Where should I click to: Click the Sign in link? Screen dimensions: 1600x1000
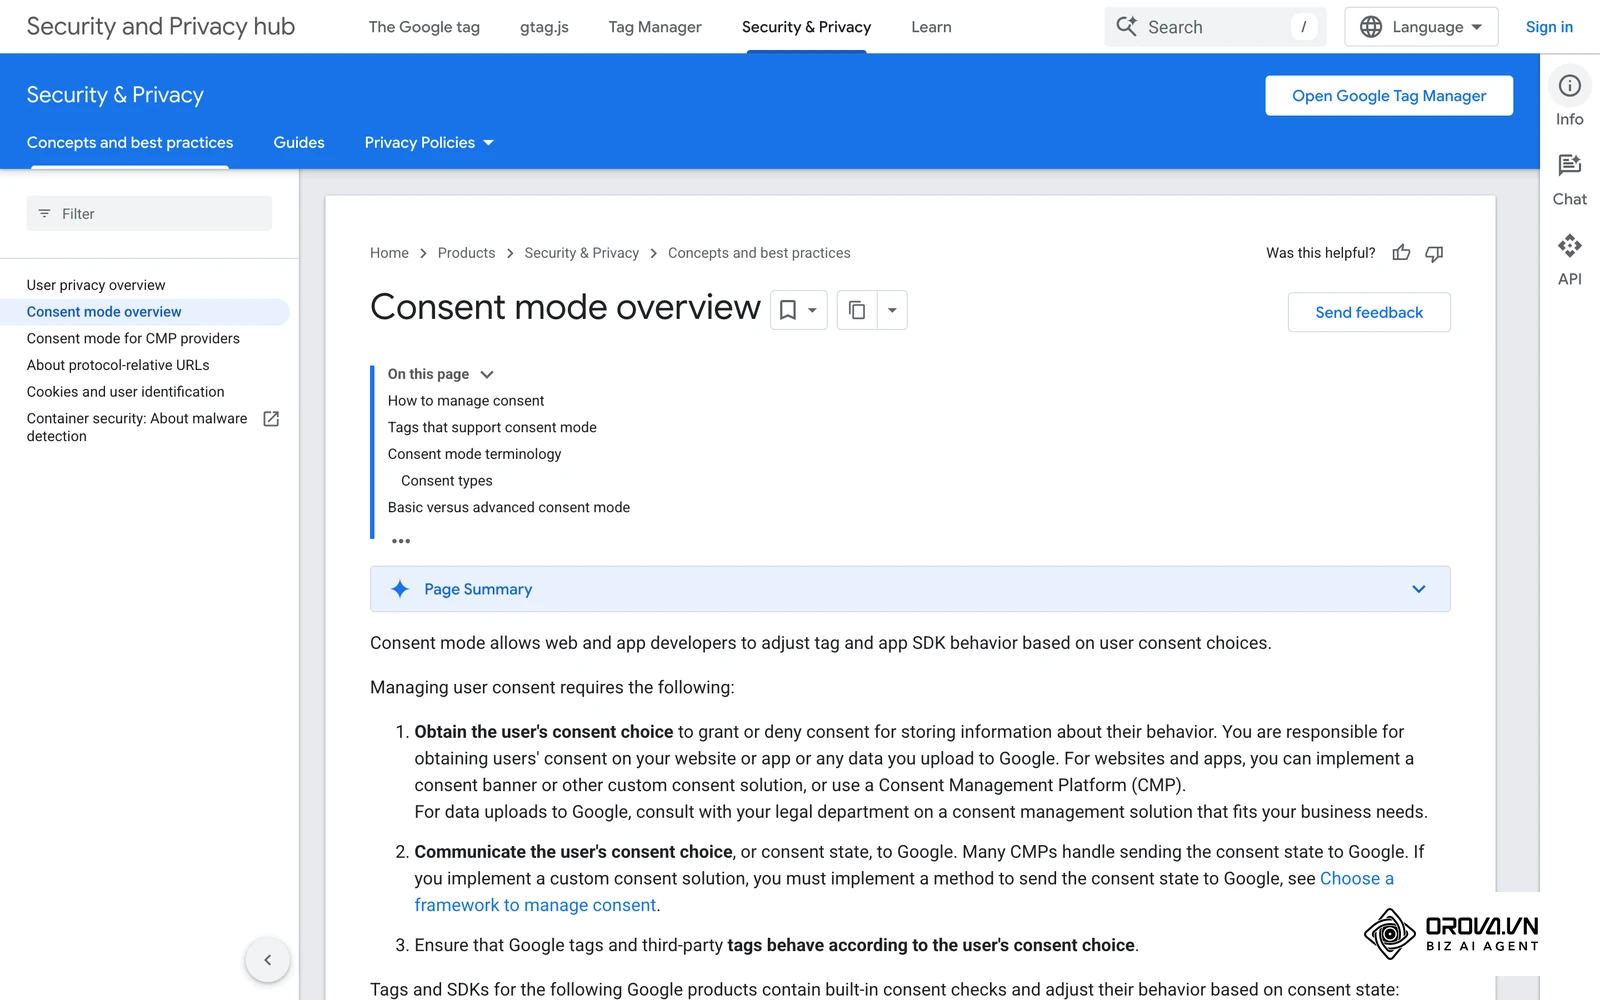(1549, 27)
